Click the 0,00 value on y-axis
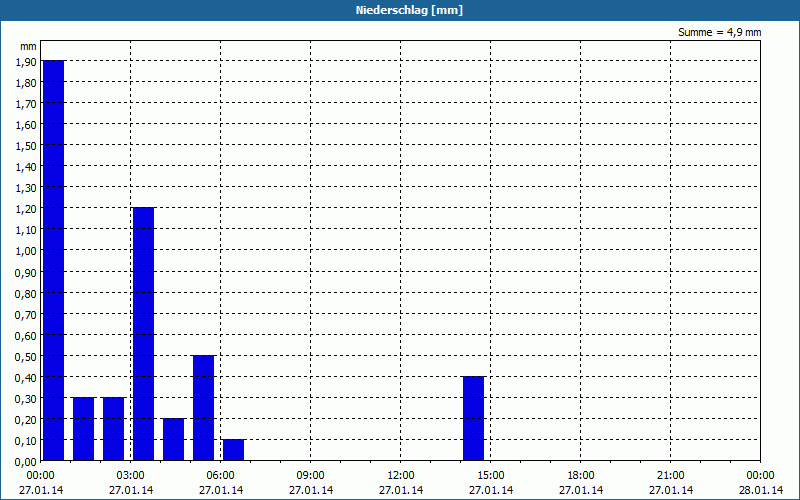The width and height of the screenshot is (800, 500). (26, 462)
